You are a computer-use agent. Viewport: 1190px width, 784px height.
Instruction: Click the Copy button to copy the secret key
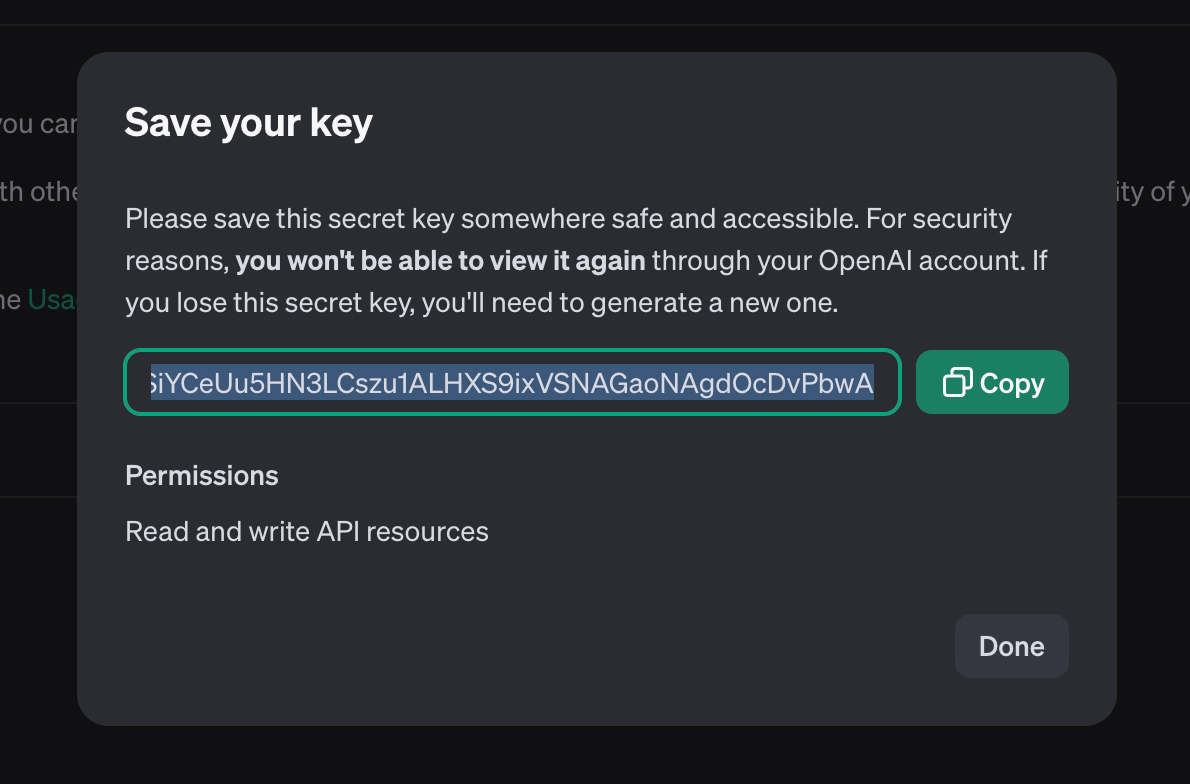pyautogui.click(x=992, y=382)
